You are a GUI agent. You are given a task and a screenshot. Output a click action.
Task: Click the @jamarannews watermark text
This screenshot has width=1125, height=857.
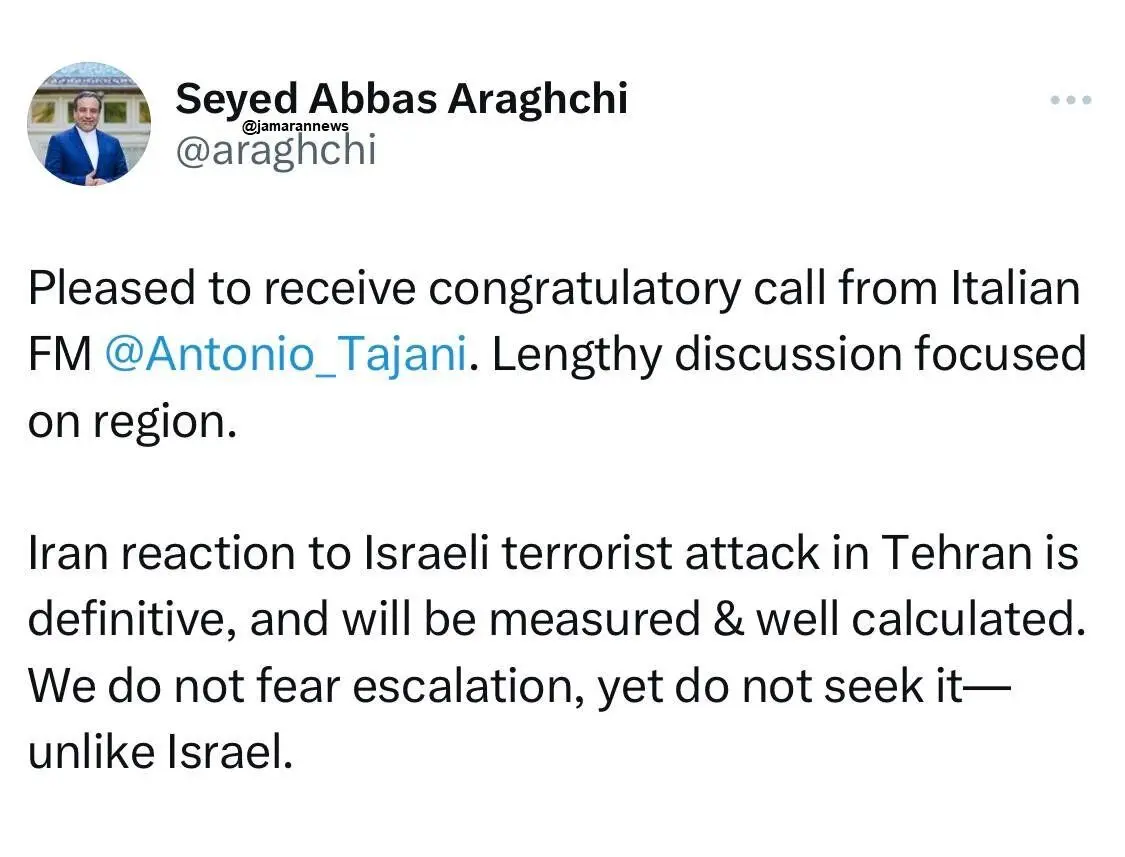tap(296, 126)
